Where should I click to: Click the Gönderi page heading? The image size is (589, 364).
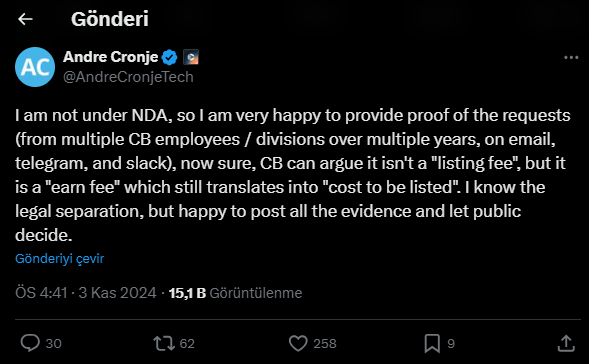pos(110,19)
